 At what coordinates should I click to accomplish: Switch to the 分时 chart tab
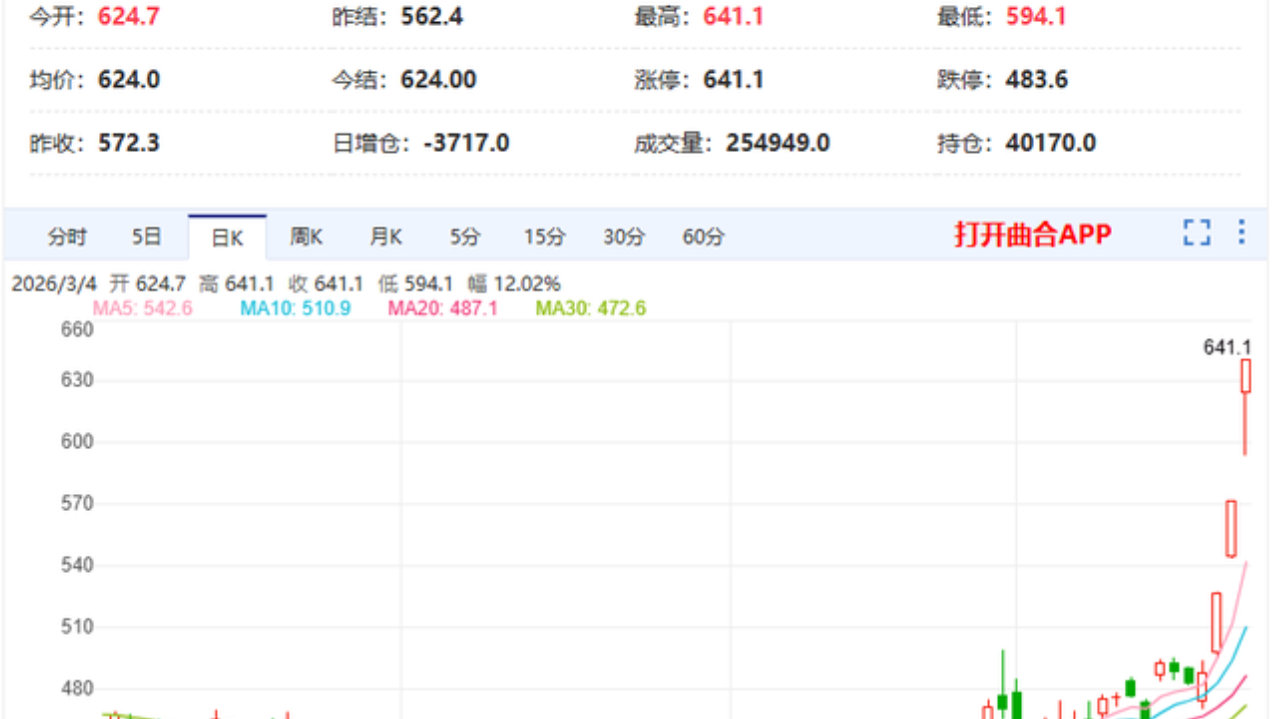(70, 236)
